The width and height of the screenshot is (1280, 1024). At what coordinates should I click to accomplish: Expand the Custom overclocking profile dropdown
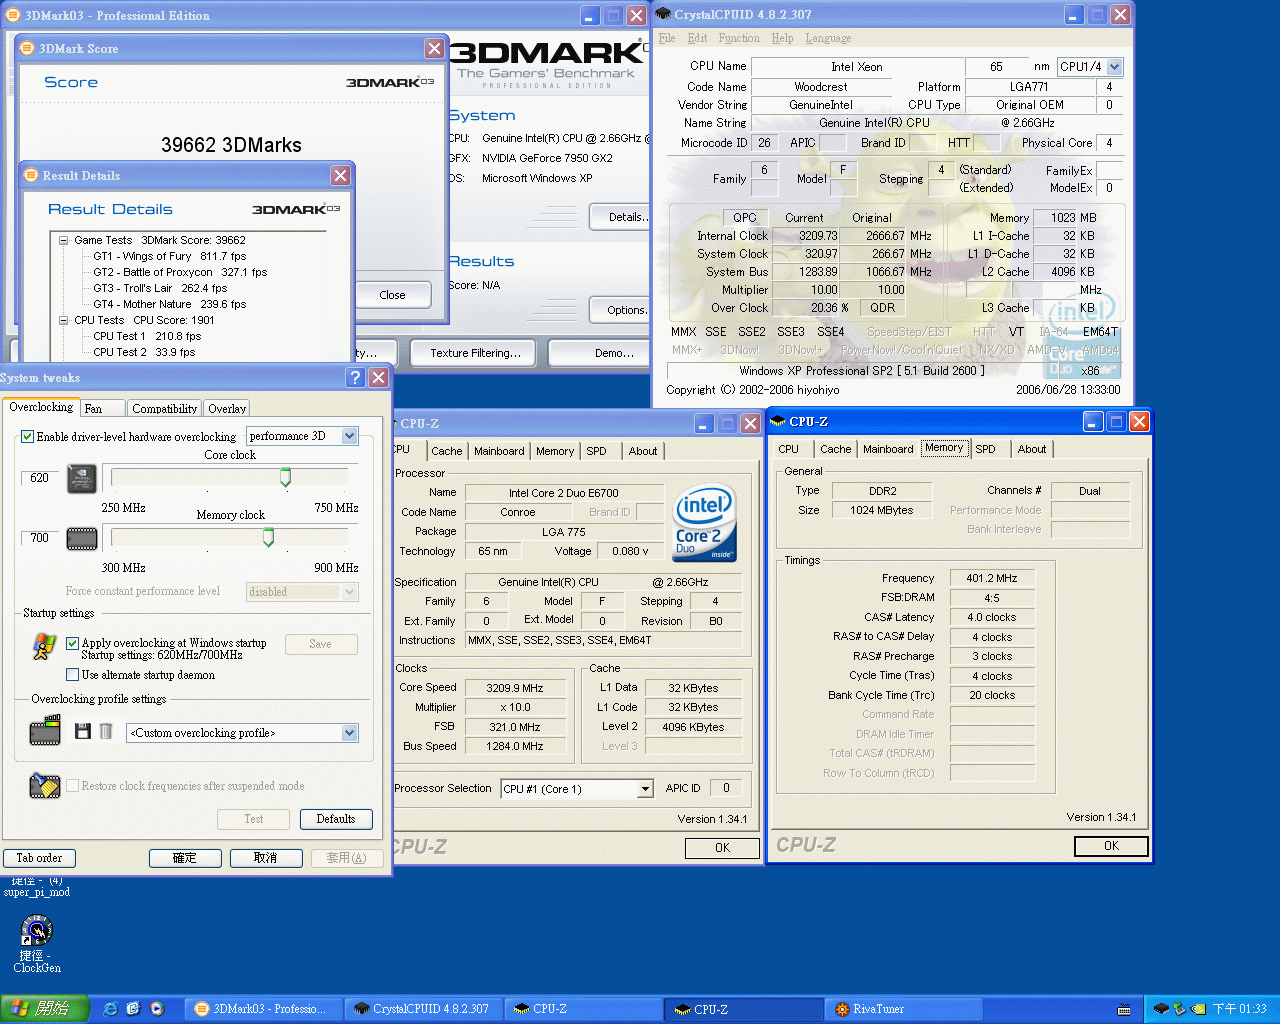[349, 733]
